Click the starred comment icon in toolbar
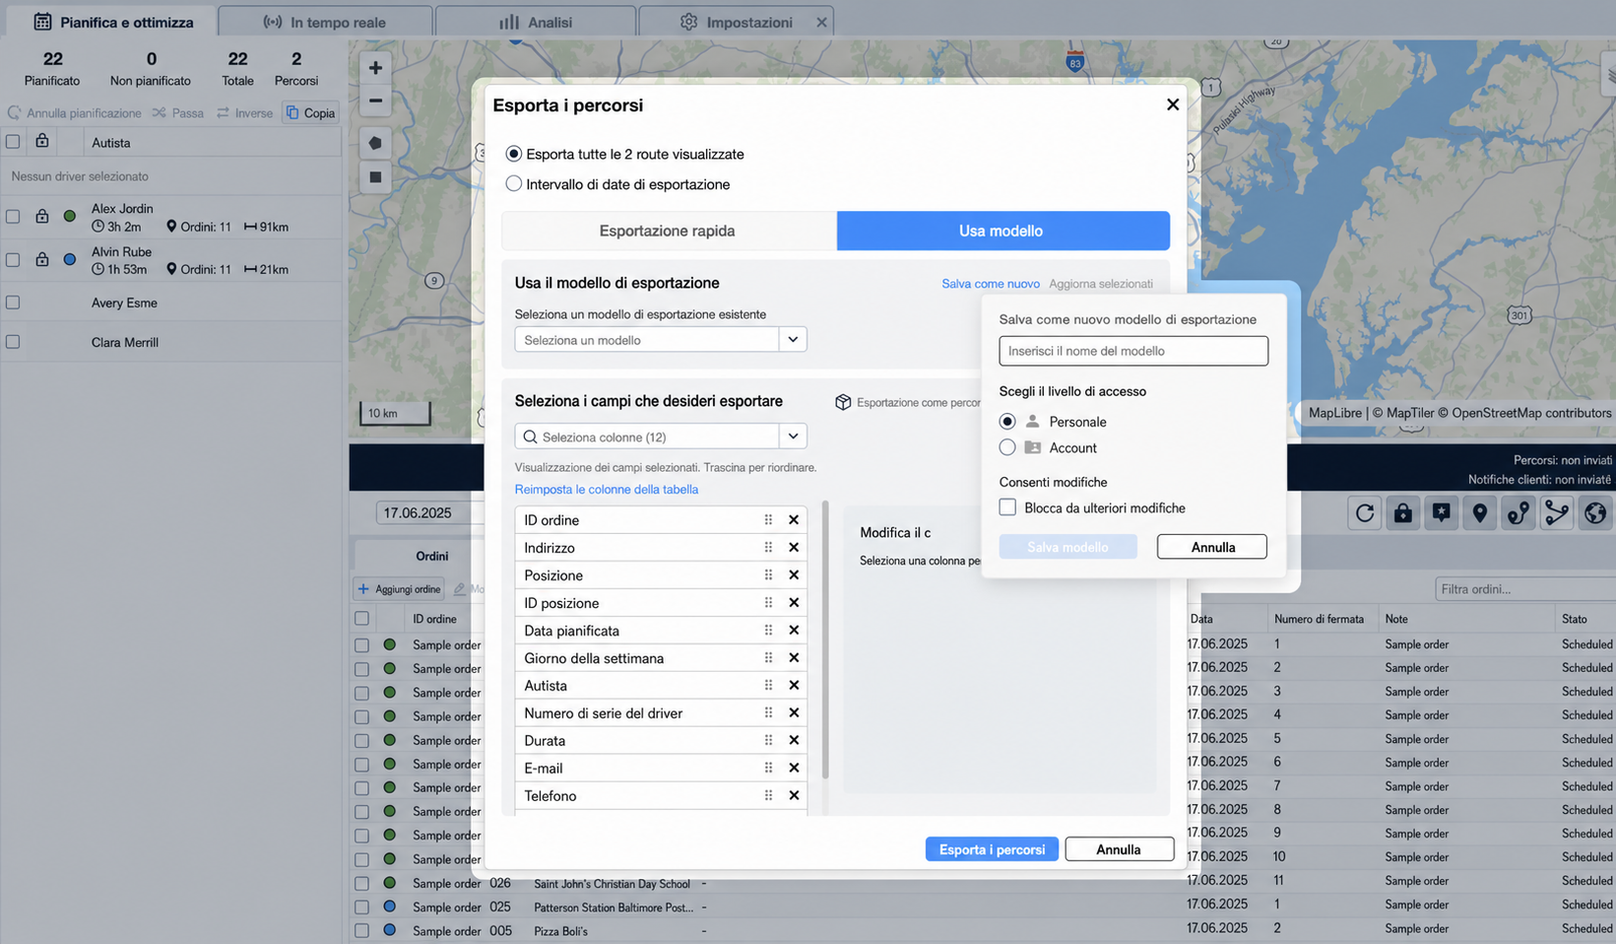The height and width of the screenshot is (944, 1616). [x=1441, y=513]
